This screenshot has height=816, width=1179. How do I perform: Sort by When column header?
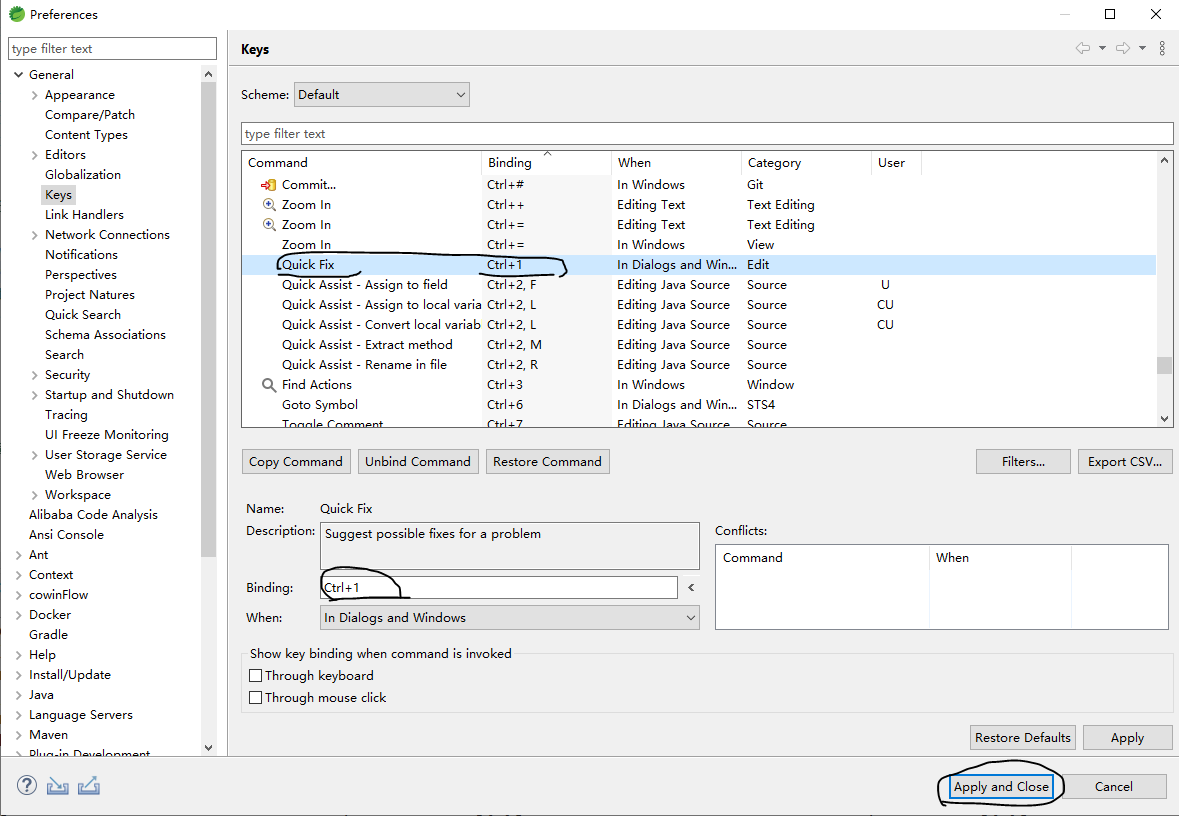(x=677, y=162)
